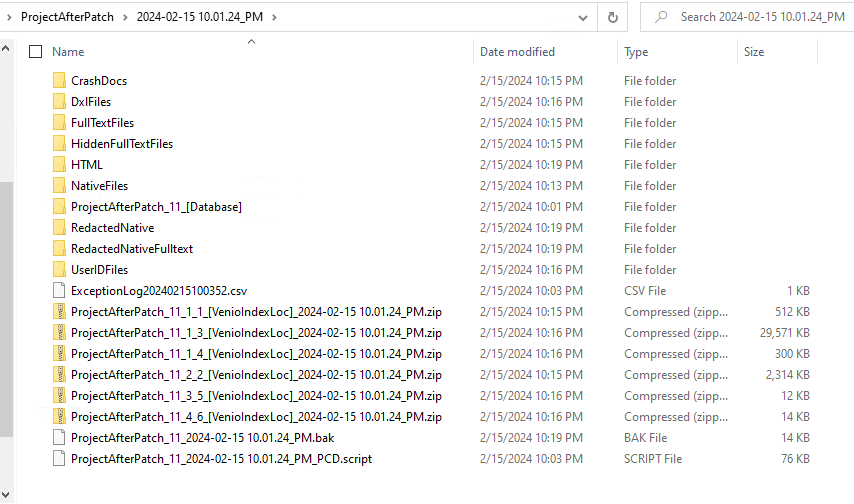
Task: Select the UserIDFiles folder name
Action: [100, 270]
